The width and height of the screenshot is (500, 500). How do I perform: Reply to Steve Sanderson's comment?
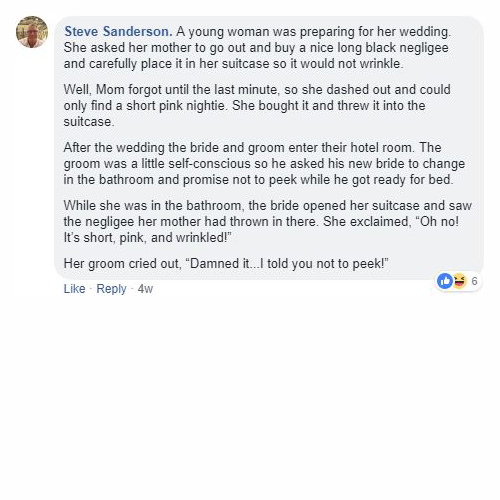click(x=111, y=289)
